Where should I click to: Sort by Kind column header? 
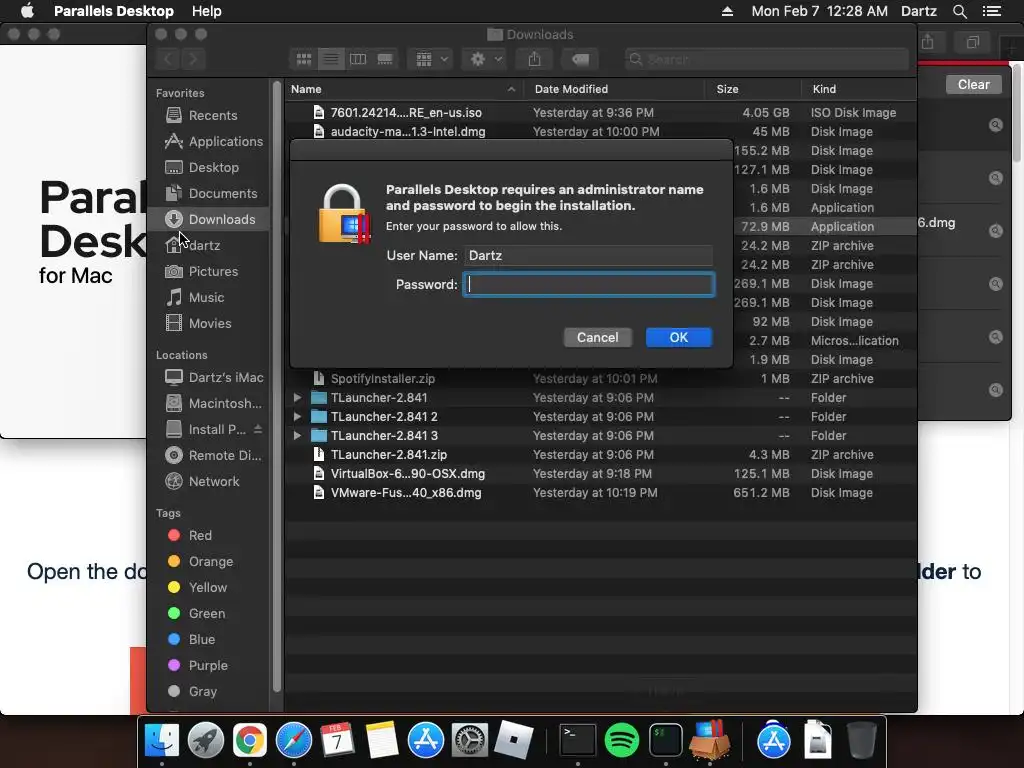(859, 89)
